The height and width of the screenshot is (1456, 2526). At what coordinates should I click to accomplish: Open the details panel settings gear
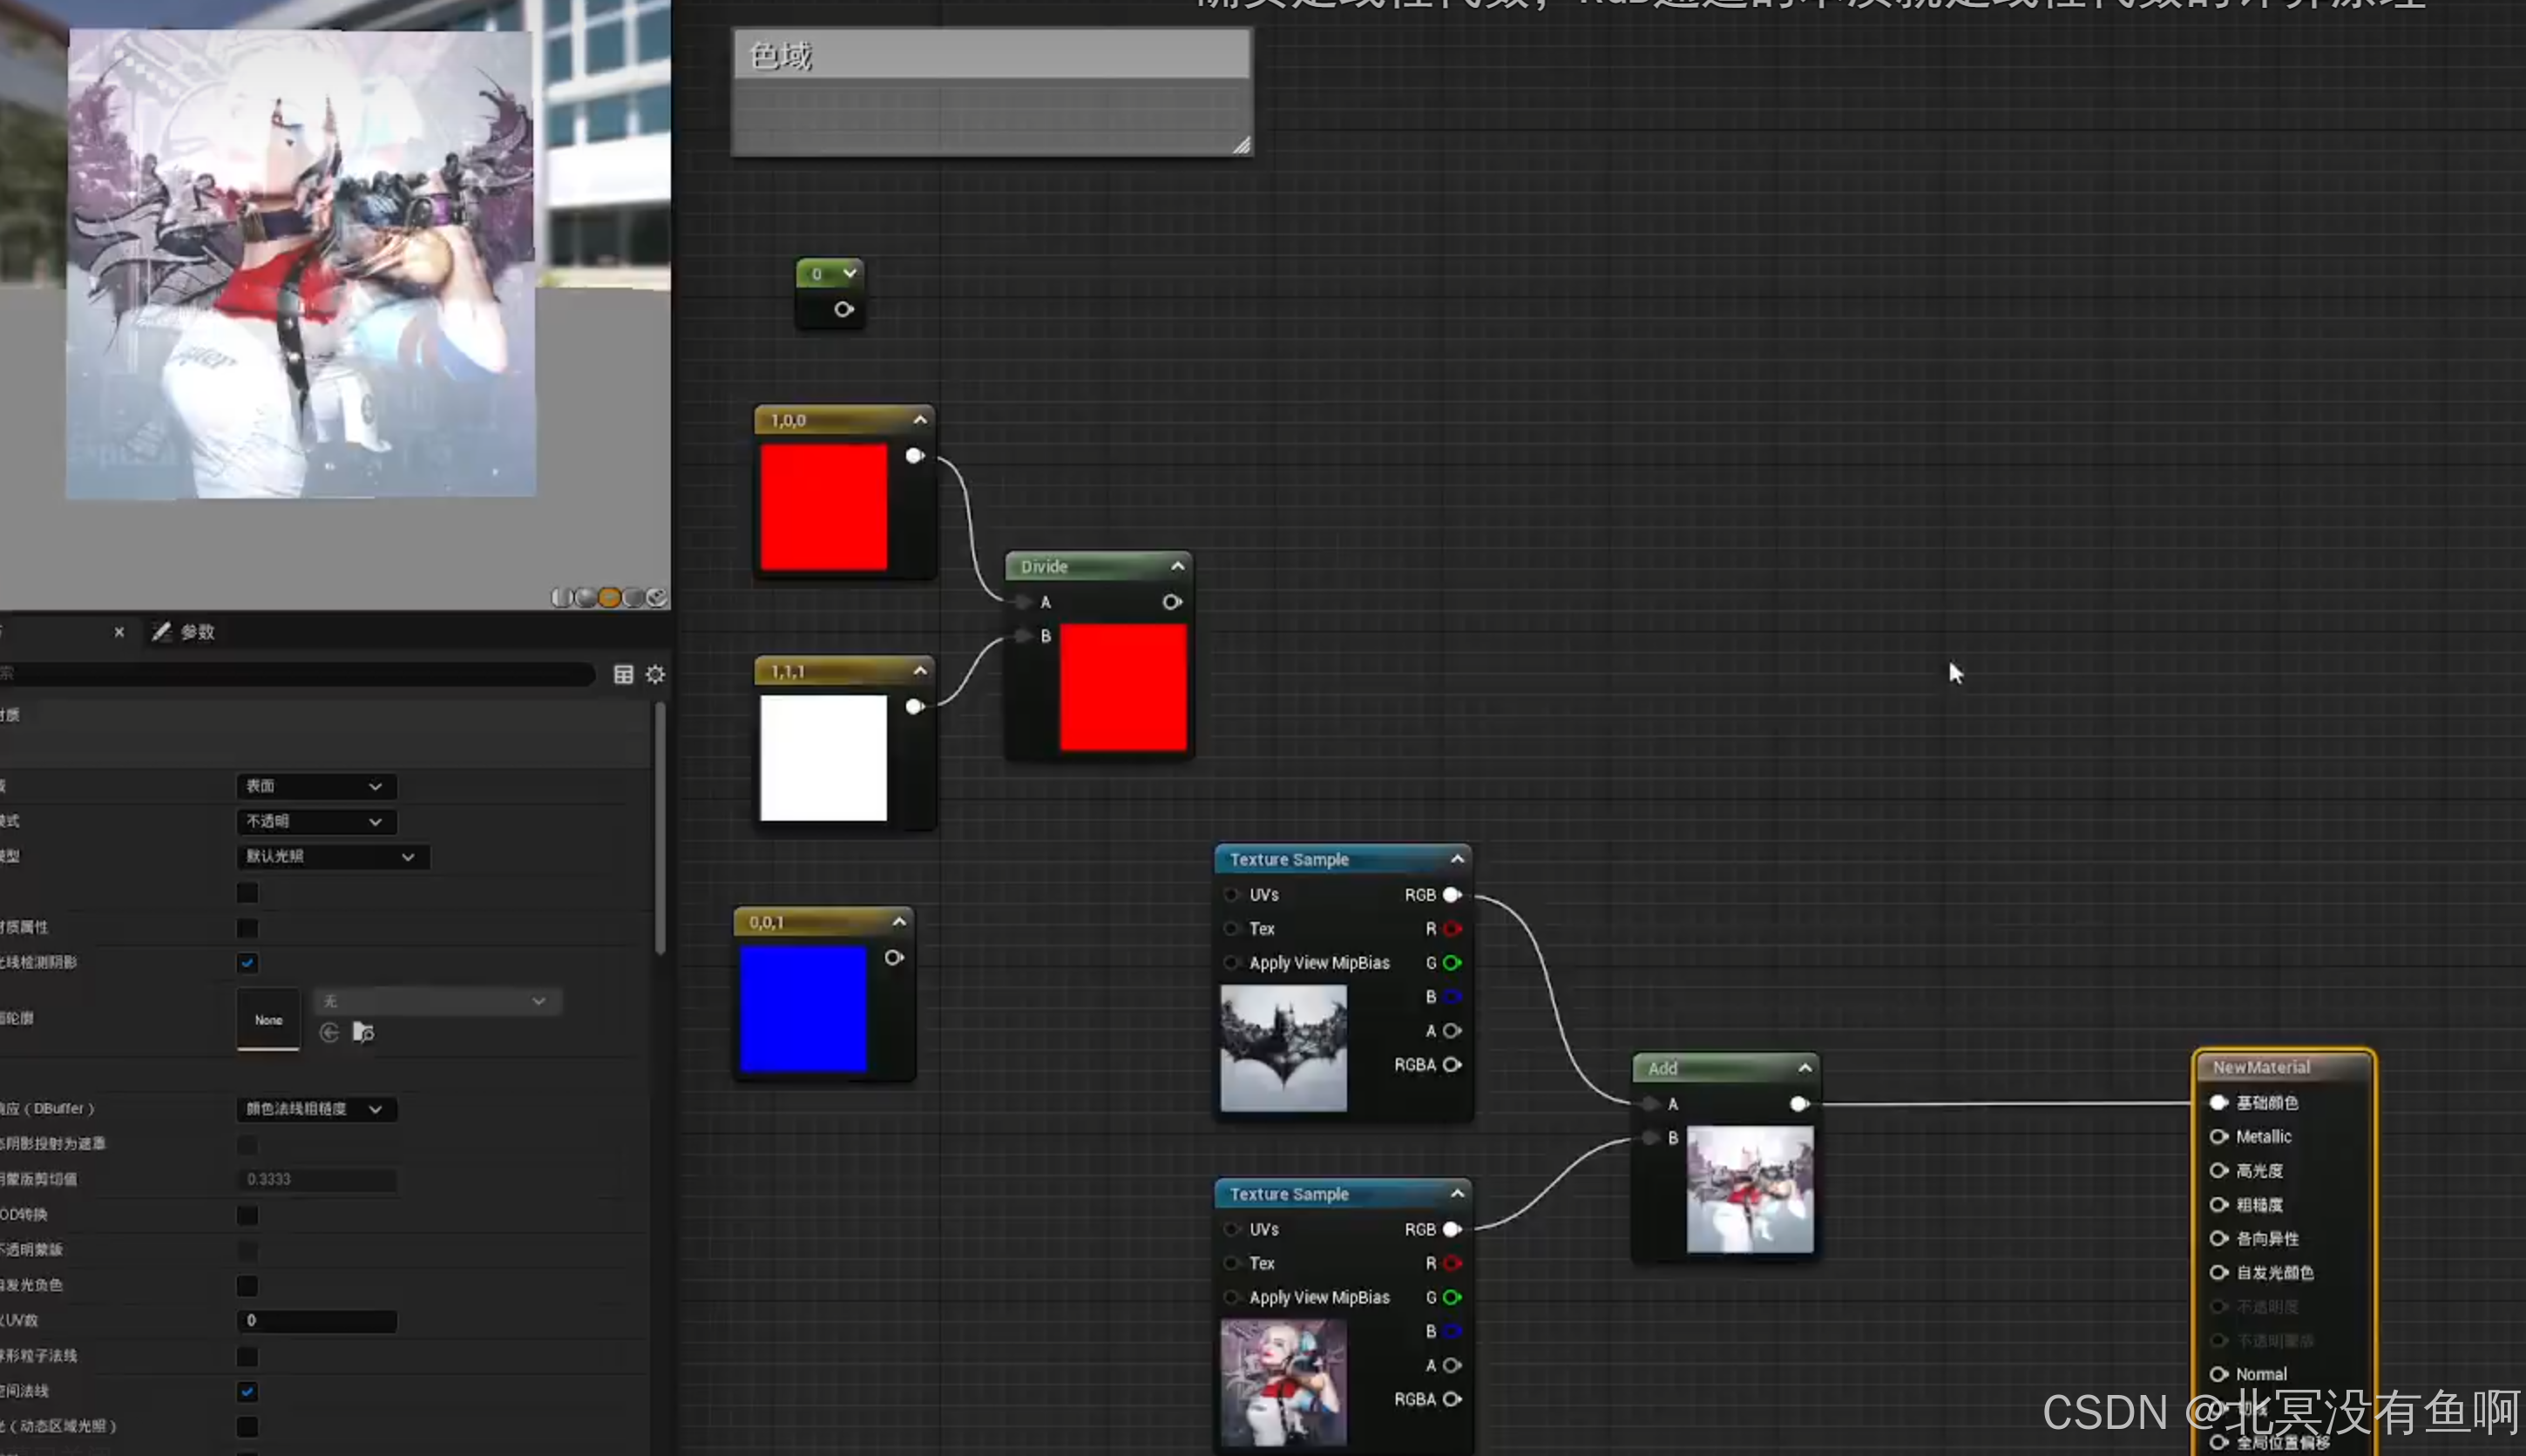click(655, 675)
